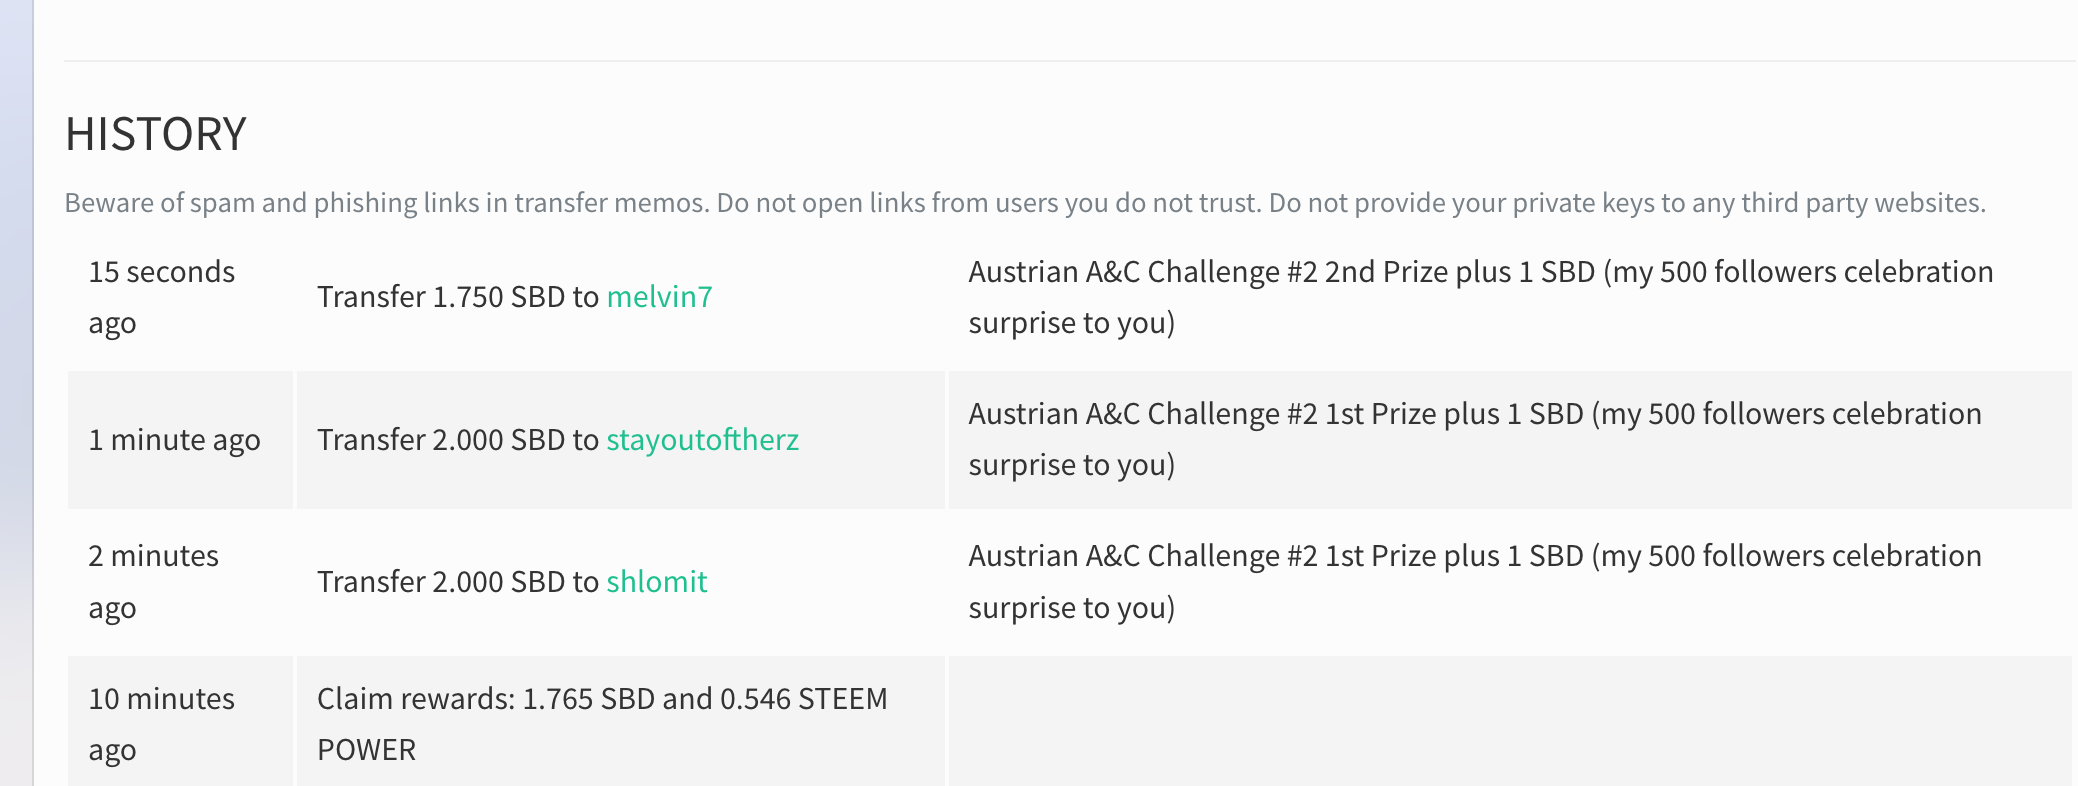Image resolution: width=2078 pixels, height=786 pixels.
Task: Click the Claim rewards 1.765 SBD entry
Action: point(602,724)
